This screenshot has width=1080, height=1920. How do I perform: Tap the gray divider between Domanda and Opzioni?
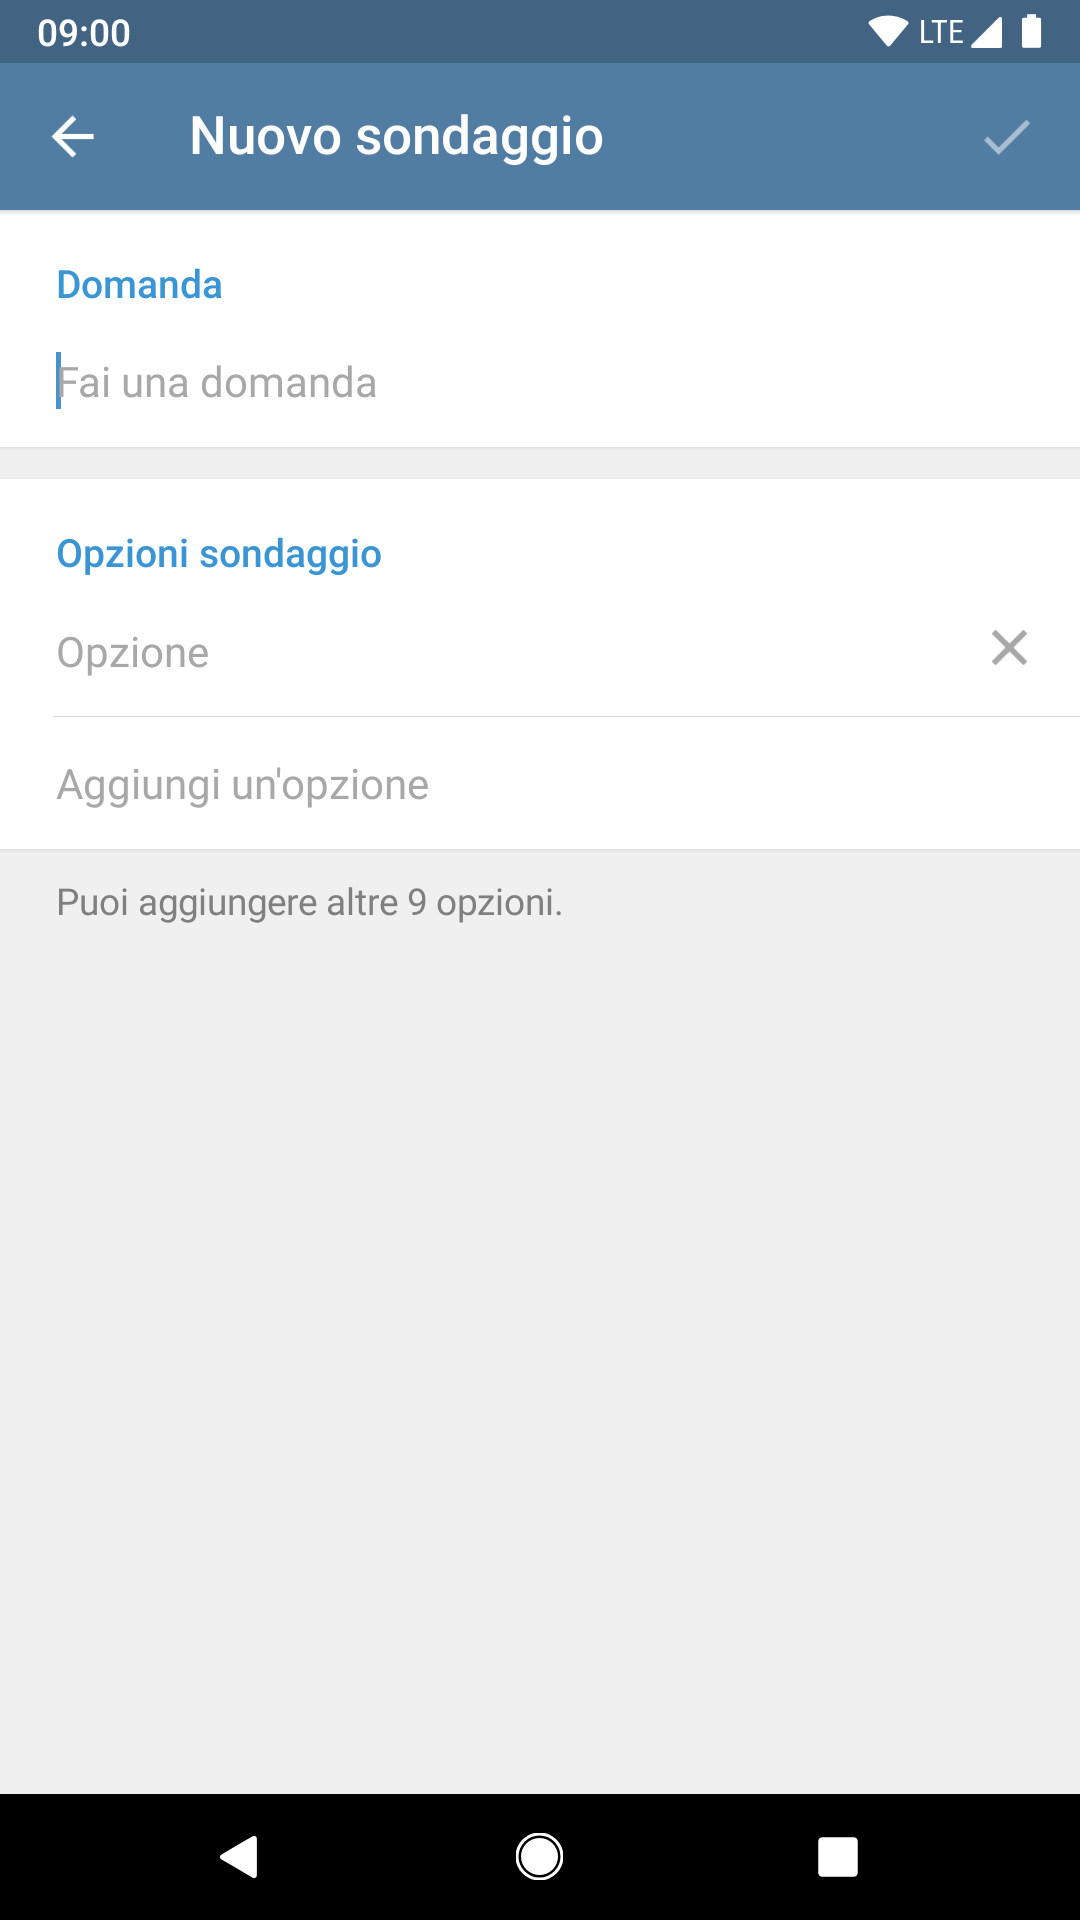(x=540, y=463)
